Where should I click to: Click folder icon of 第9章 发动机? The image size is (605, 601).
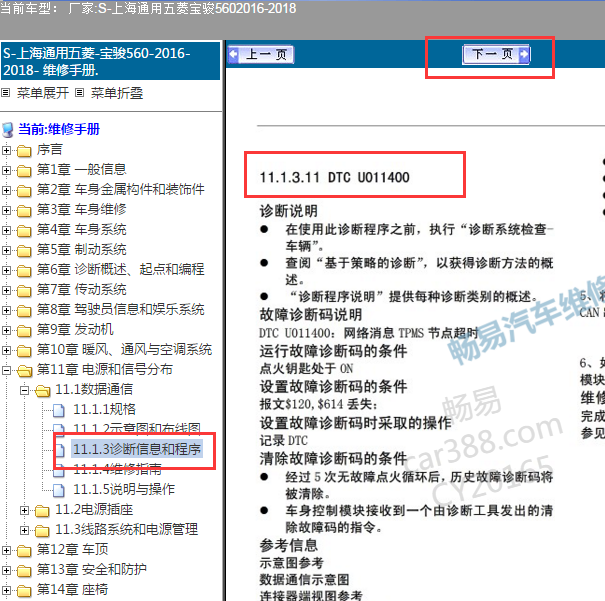click(24, 331)
